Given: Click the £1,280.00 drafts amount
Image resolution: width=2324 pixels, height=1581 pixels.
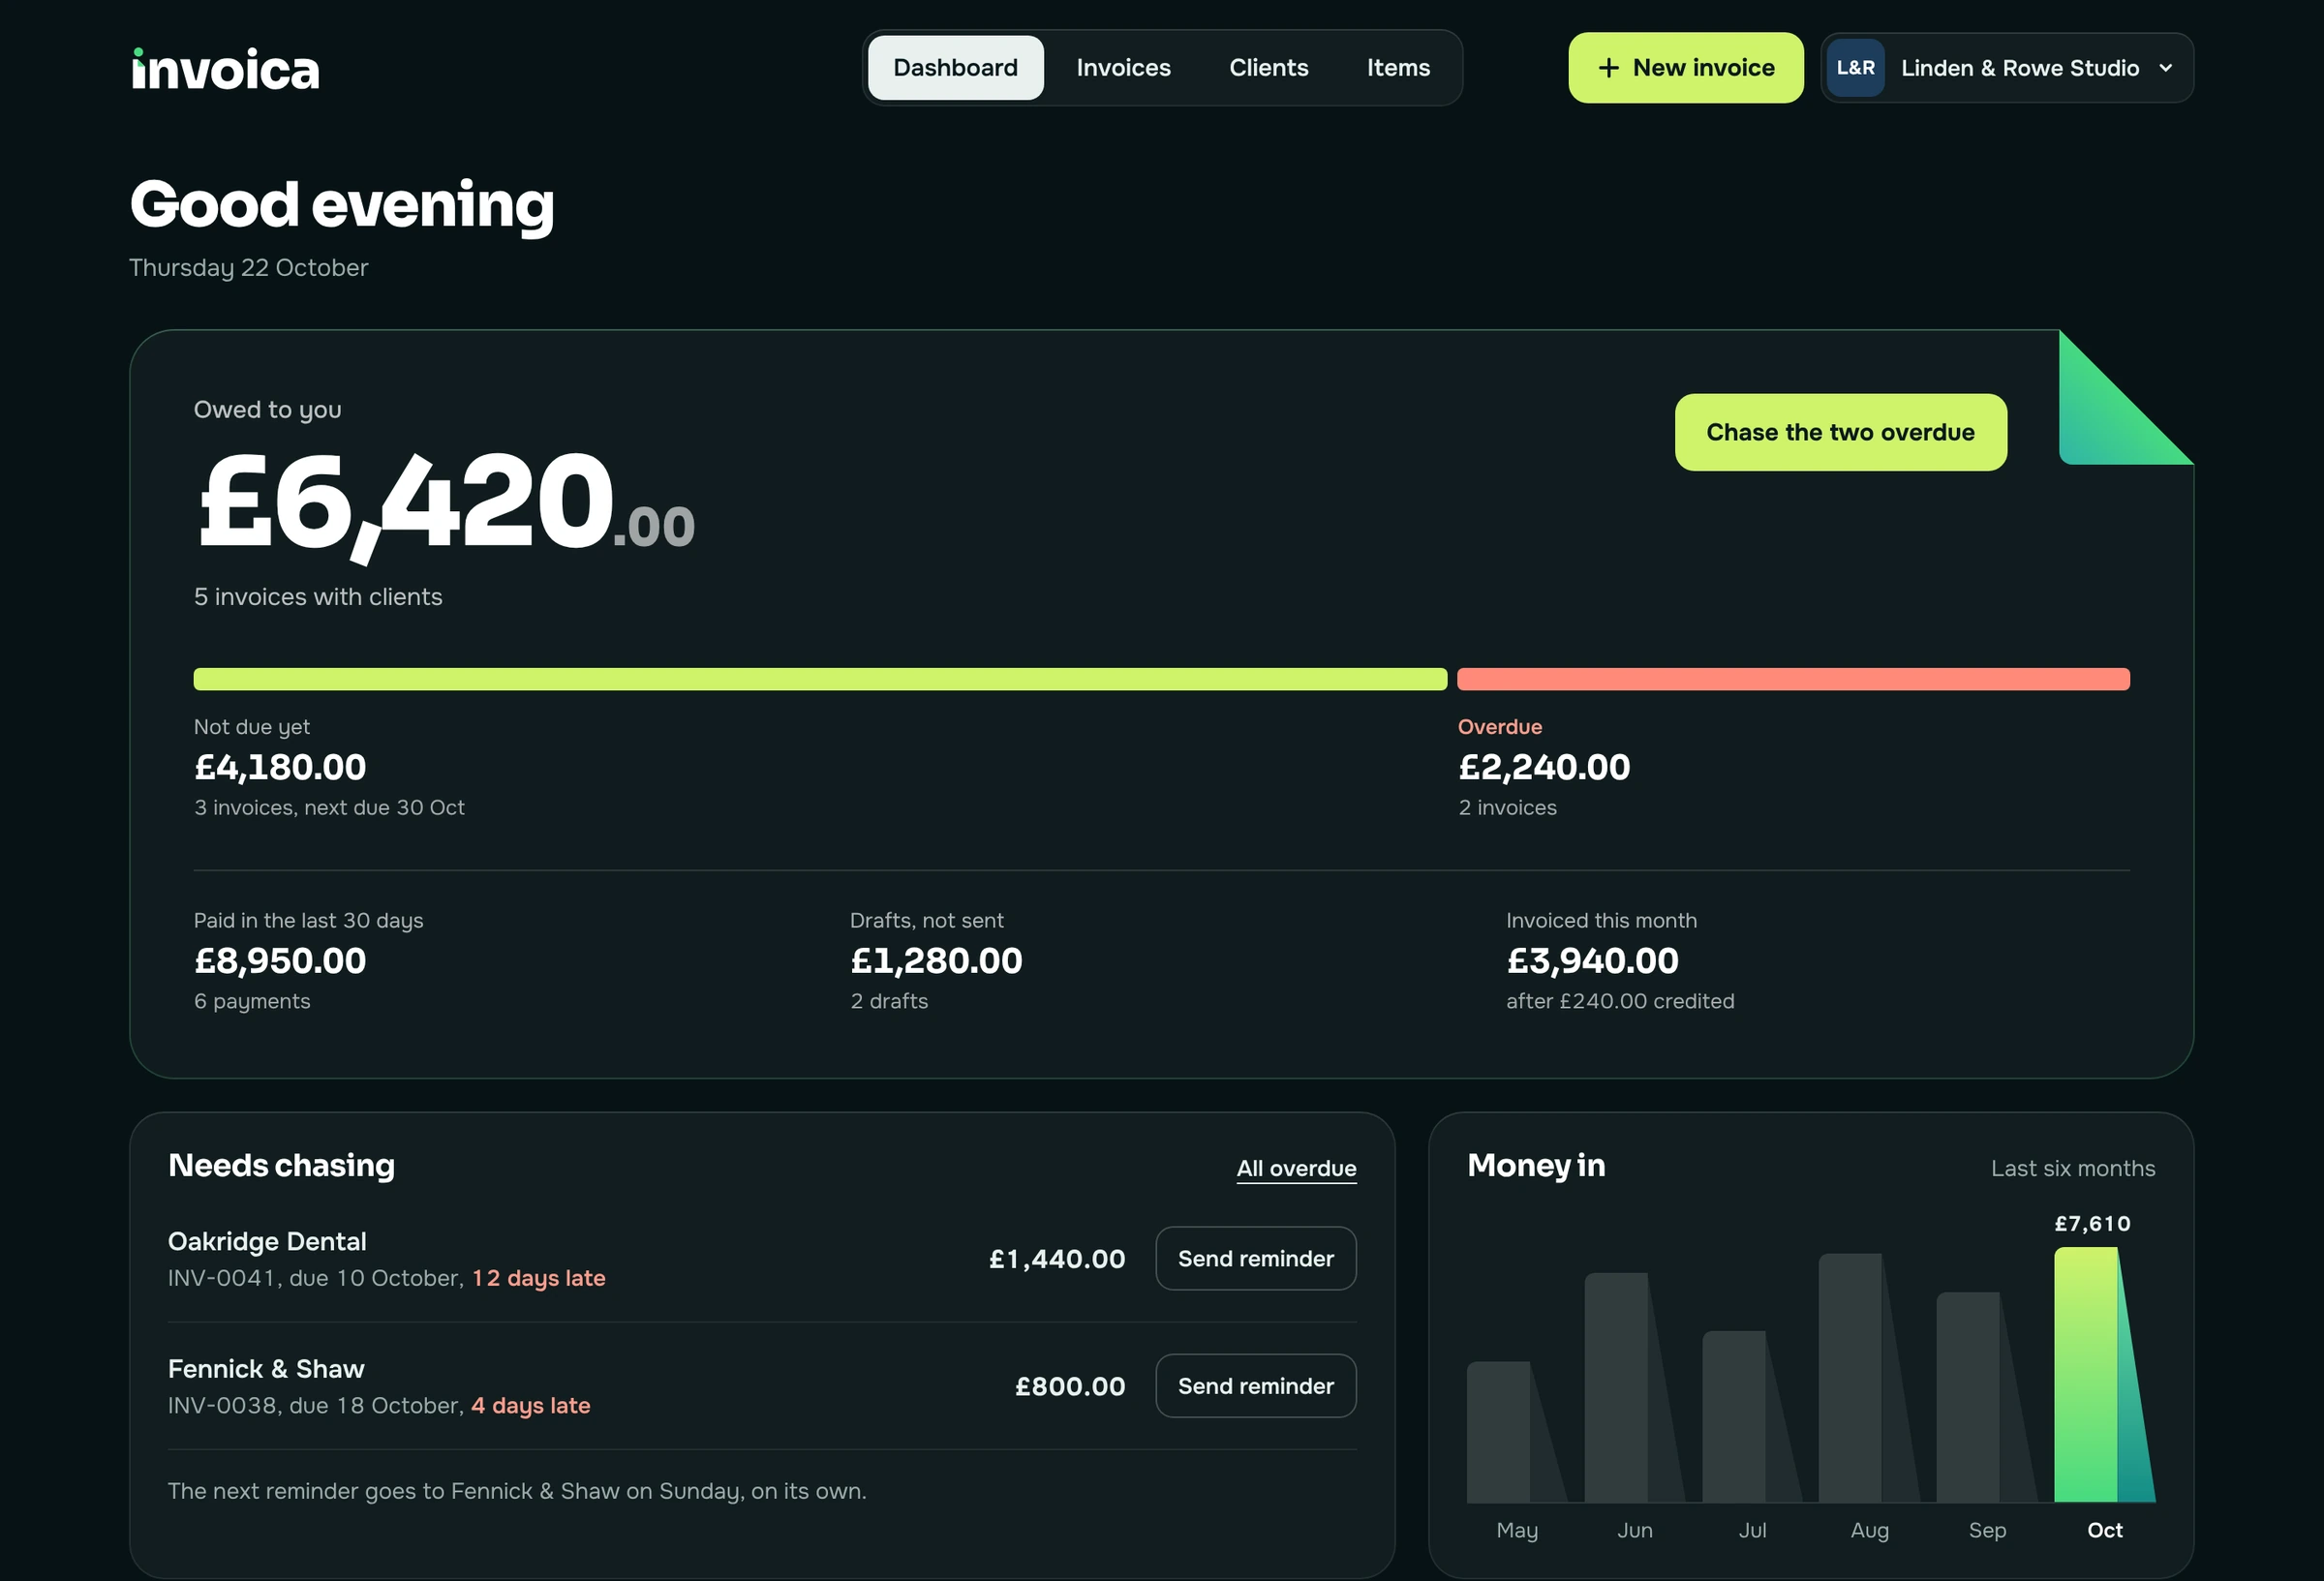Looking at the screenshot, I should point(936,961).
